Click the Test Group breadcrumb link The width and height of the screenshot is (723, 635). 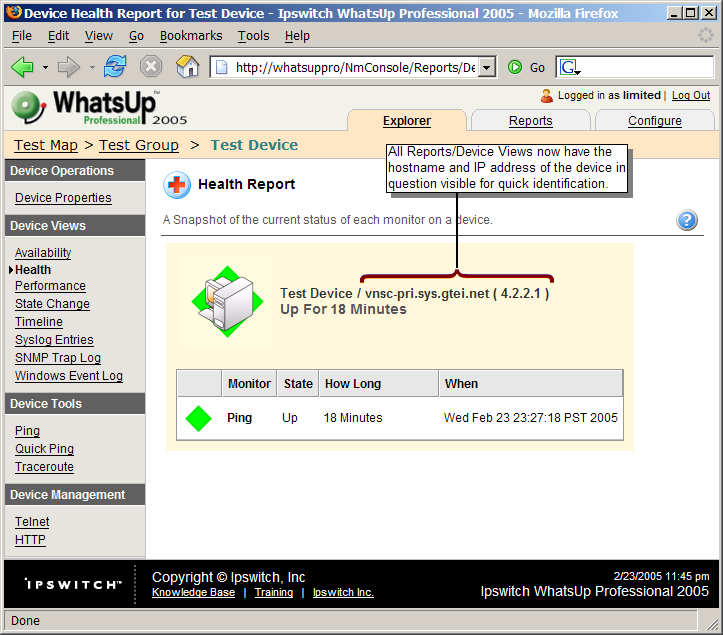pos(139,145)
